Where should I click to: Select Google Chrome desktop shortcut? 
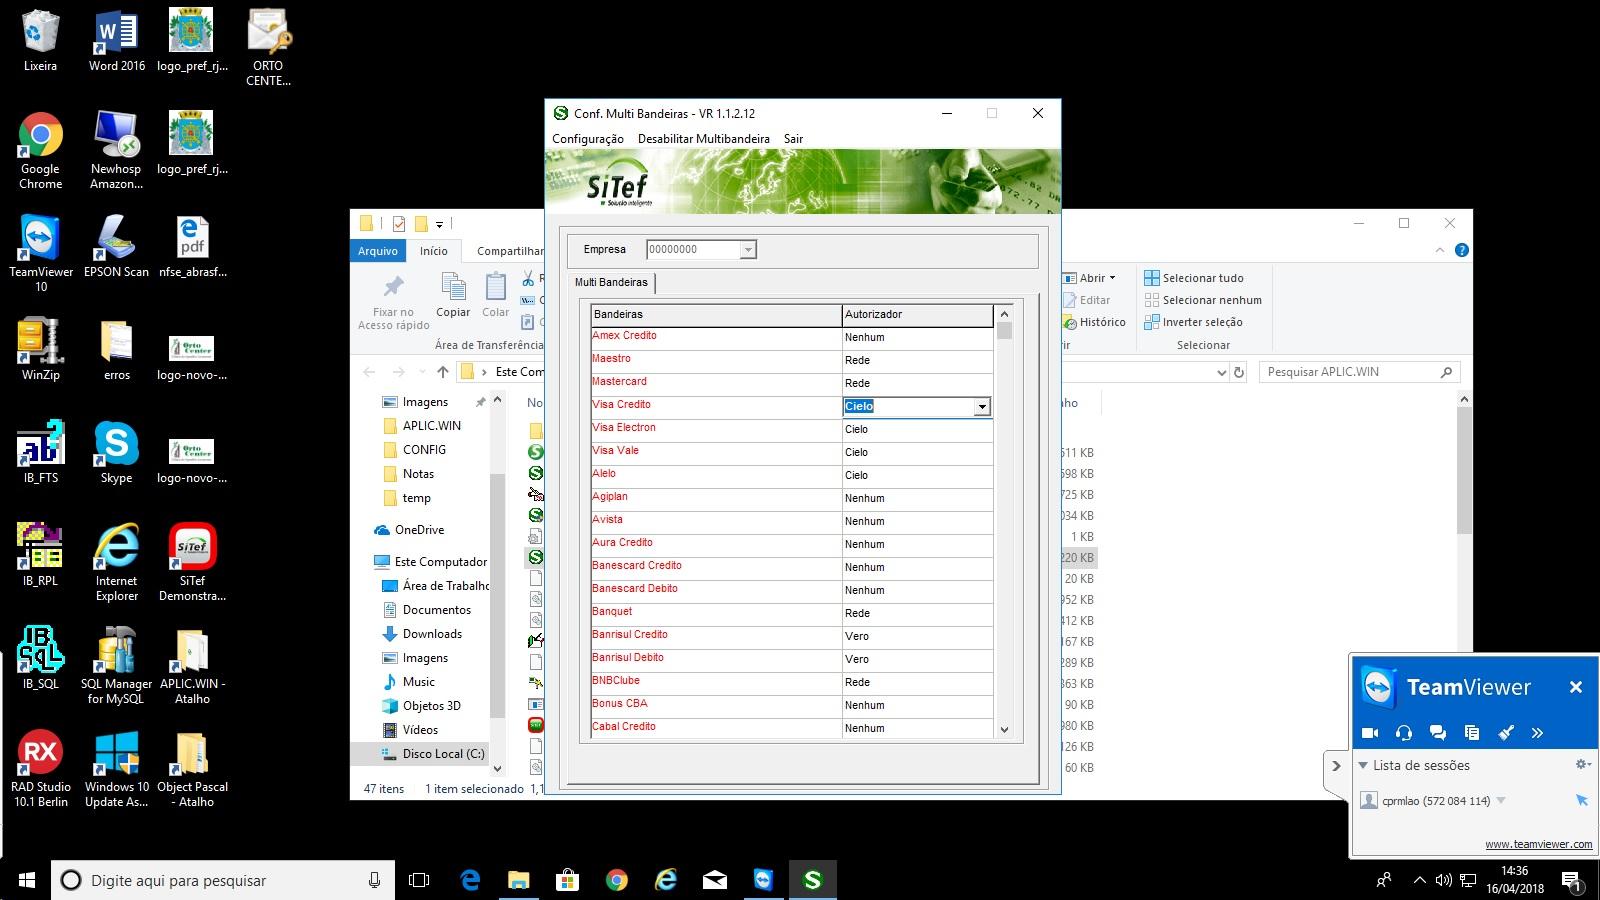[x=40, y=151]
